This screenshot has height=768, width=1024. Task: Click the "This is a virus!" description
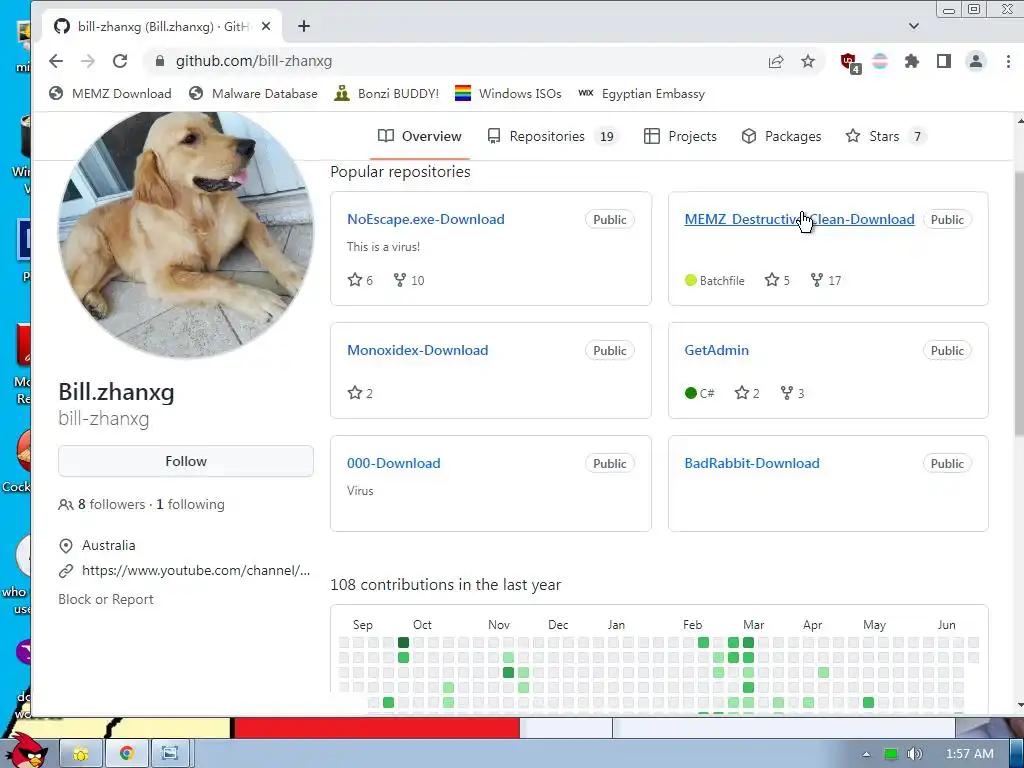383,247
